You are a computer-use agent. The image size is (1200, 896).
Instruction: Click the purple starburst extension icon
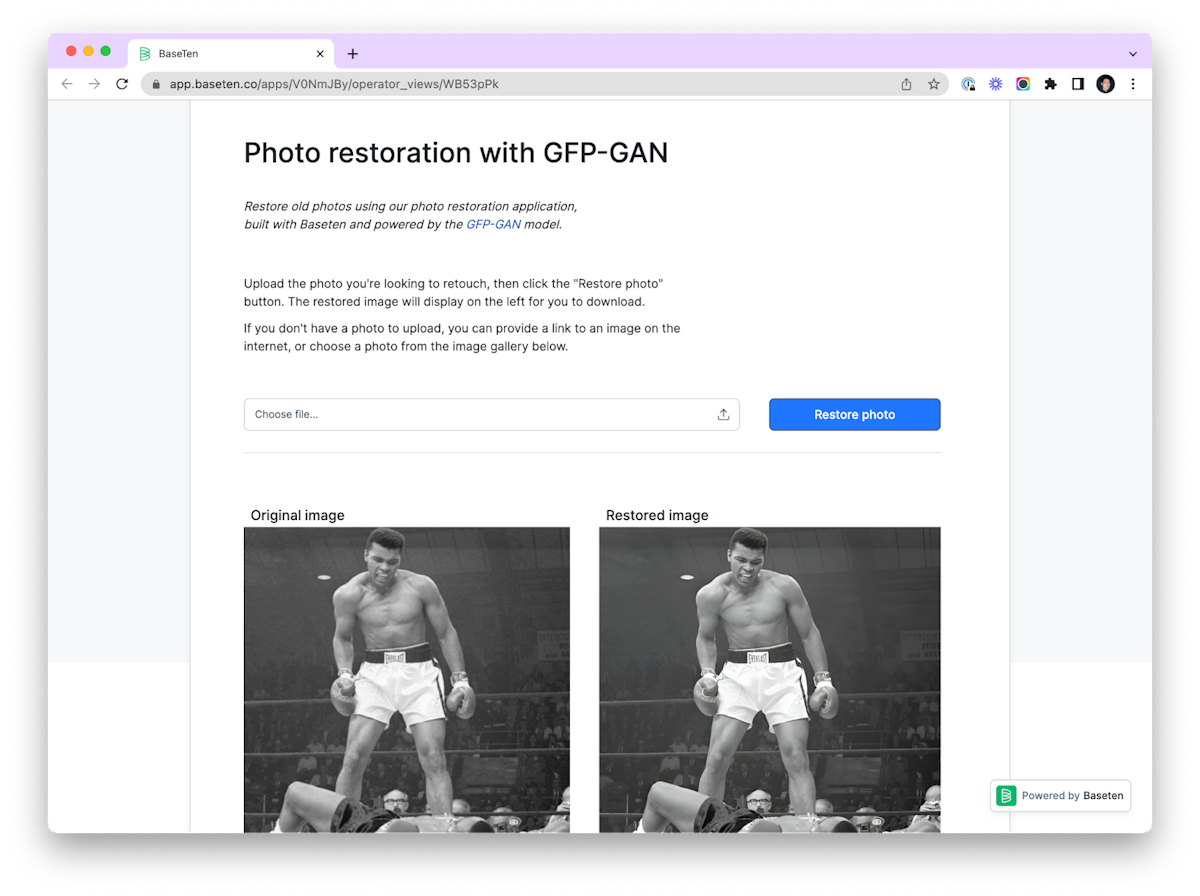[x=996, y=84]
